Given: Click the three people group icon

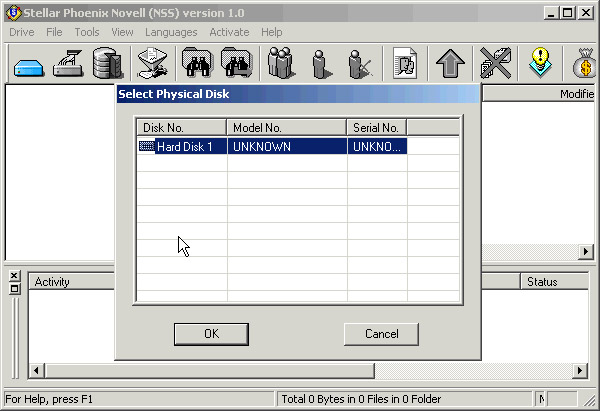Looking at the screenshot, I should pyautogui.click(x=280, y=64).
